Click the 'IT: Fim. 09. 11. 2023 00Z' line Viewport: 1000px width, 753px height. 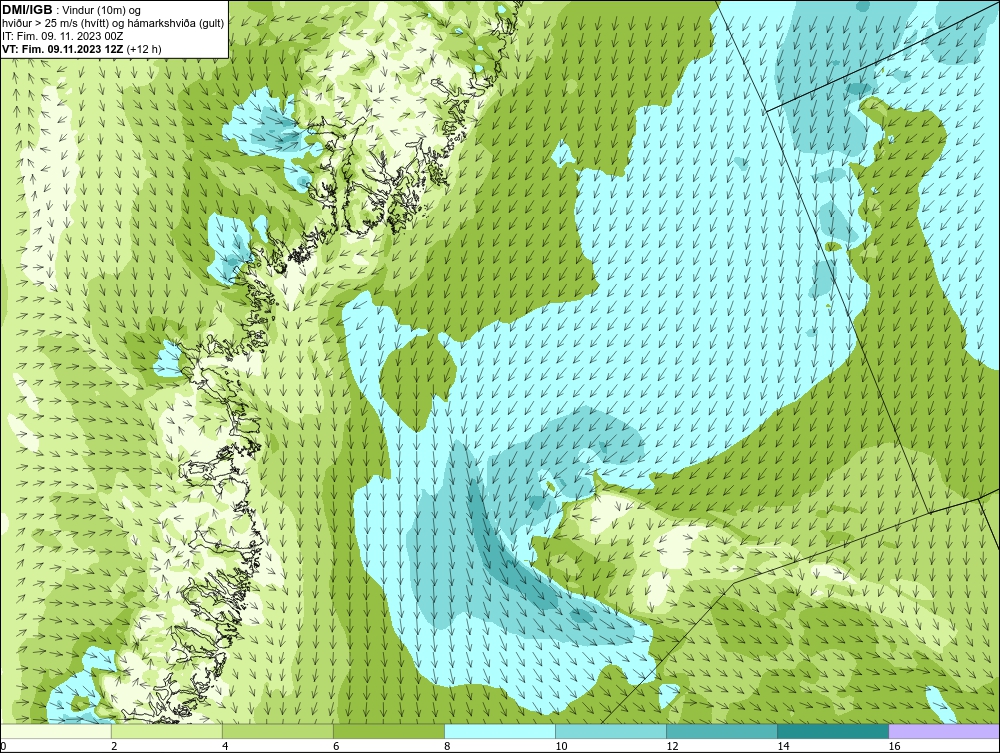62,36
